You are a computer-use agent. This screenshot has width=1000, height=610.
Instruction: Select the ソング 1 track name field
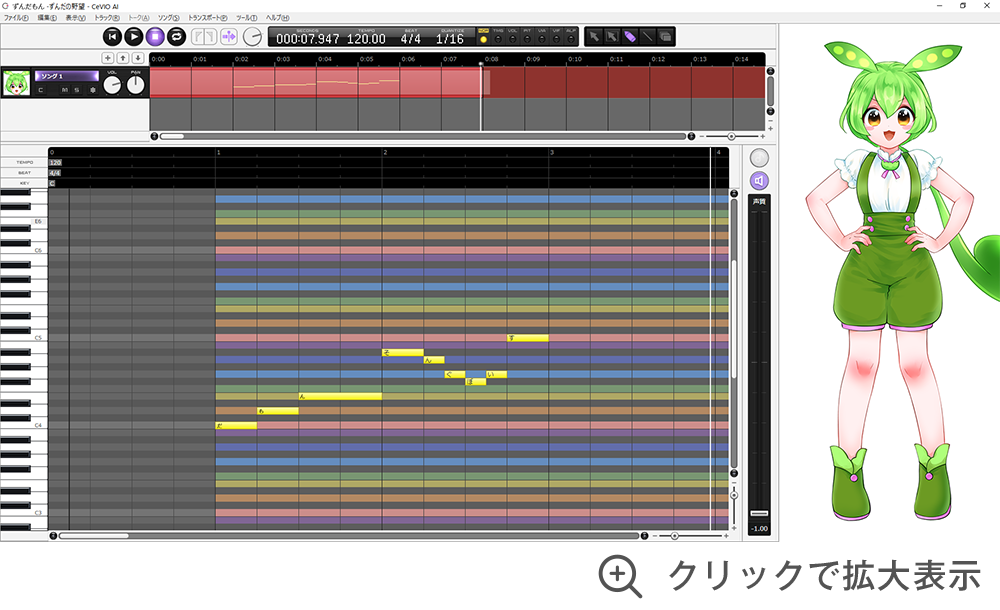[x=67, y=76]
